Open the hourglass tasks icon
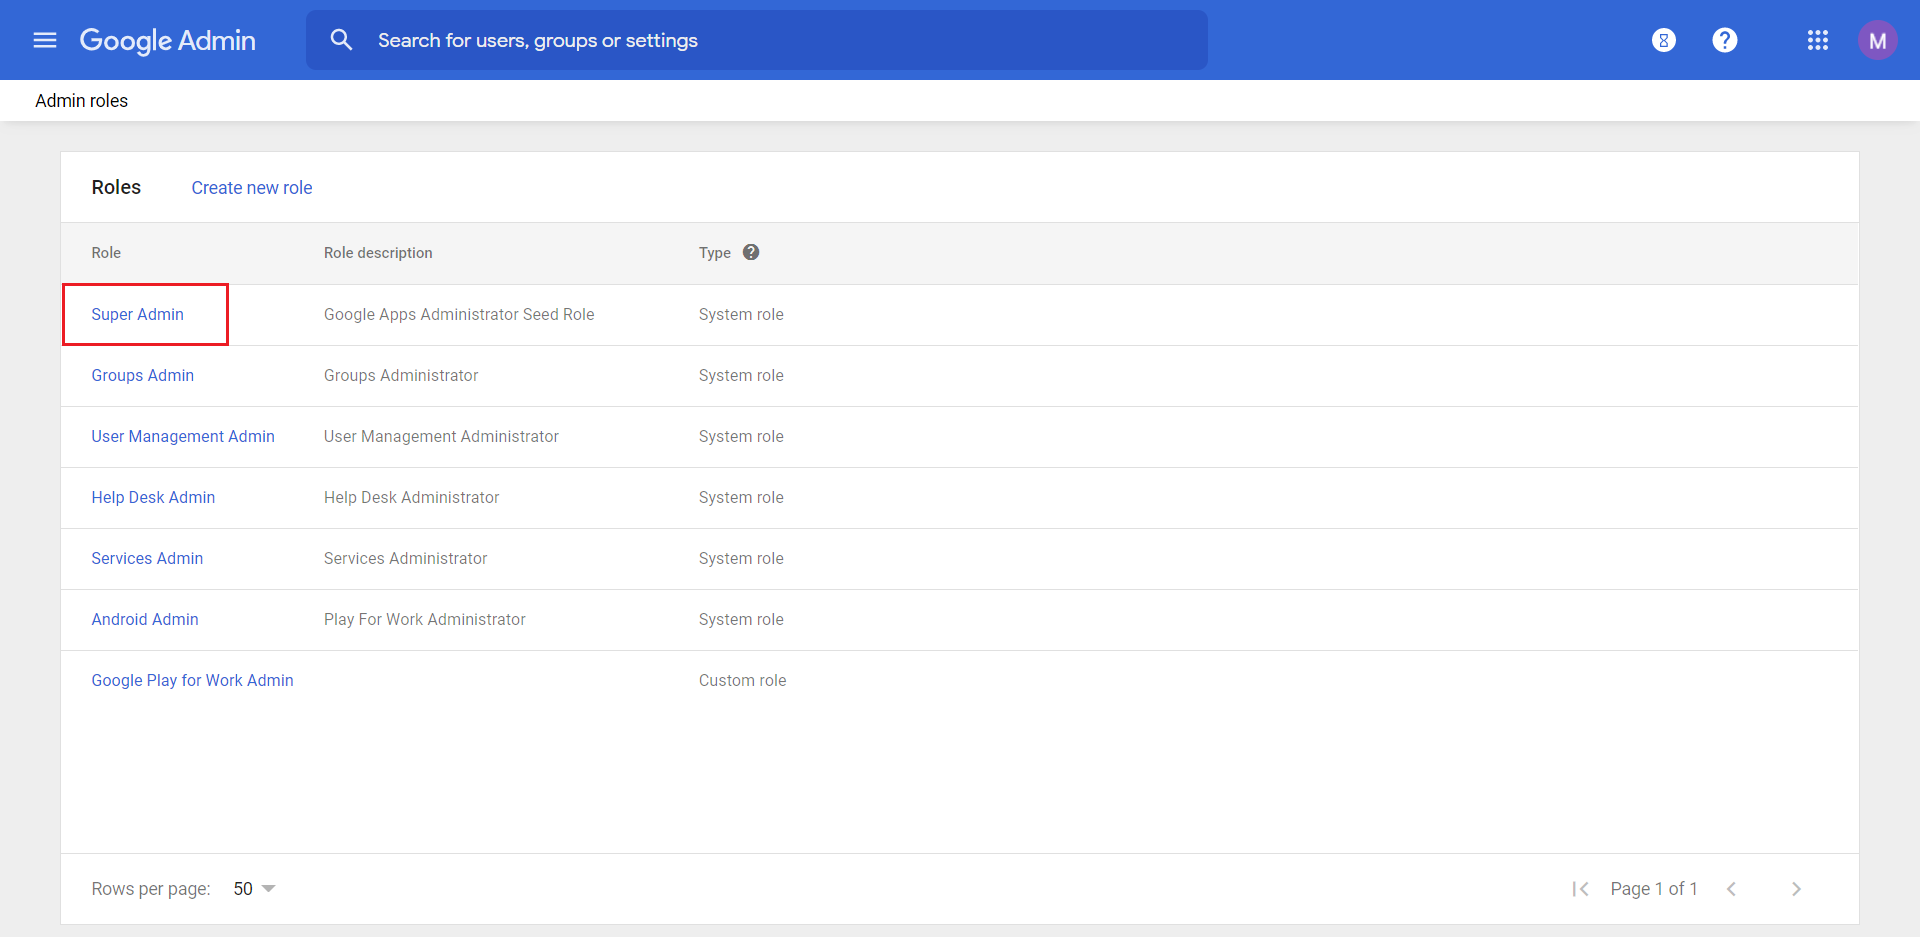This screenshot has height=937, width=1920. (x=1664, y=40)
